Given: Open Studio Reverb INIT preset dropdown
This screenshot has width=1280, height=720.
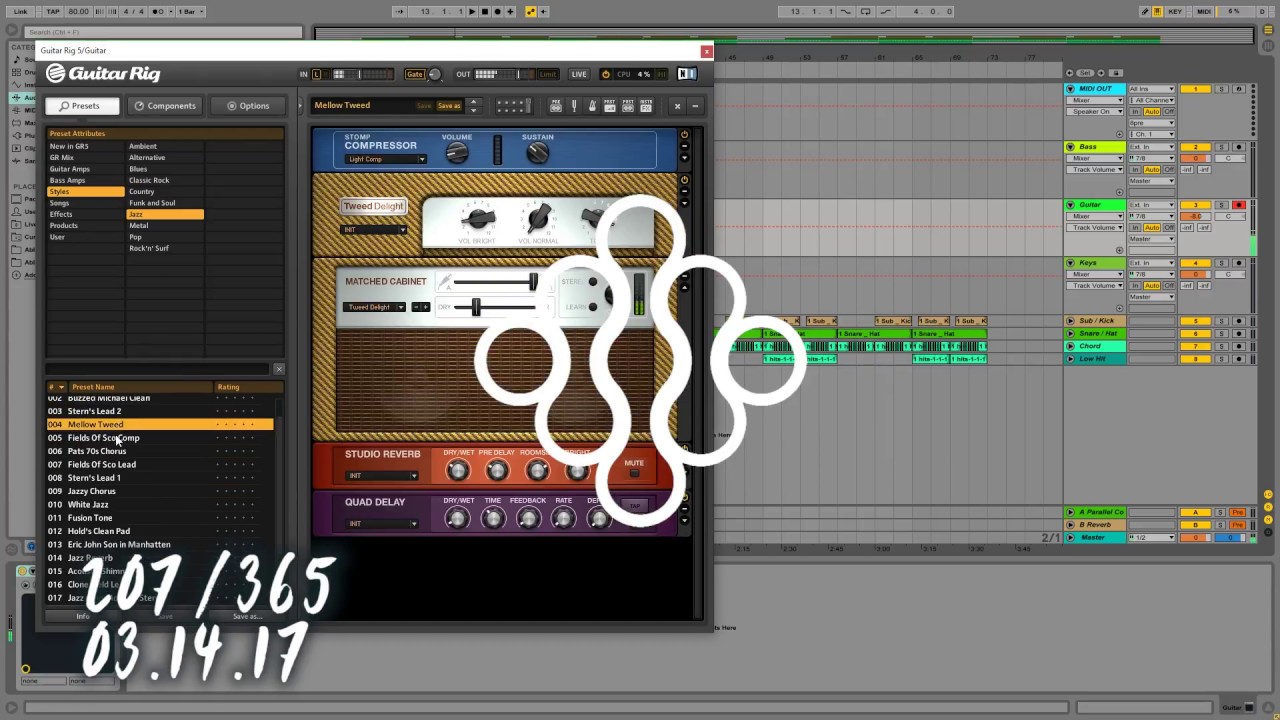Looking at the screenshot, I should (x=382, y=476).
